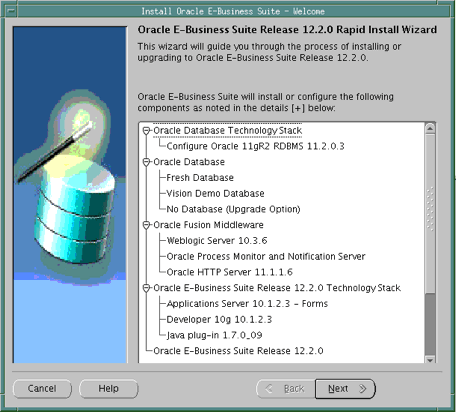Screen dimensions: 457x412
Task: Collapse the Oracle Fusion Middleware node
Action: [146, 225]
